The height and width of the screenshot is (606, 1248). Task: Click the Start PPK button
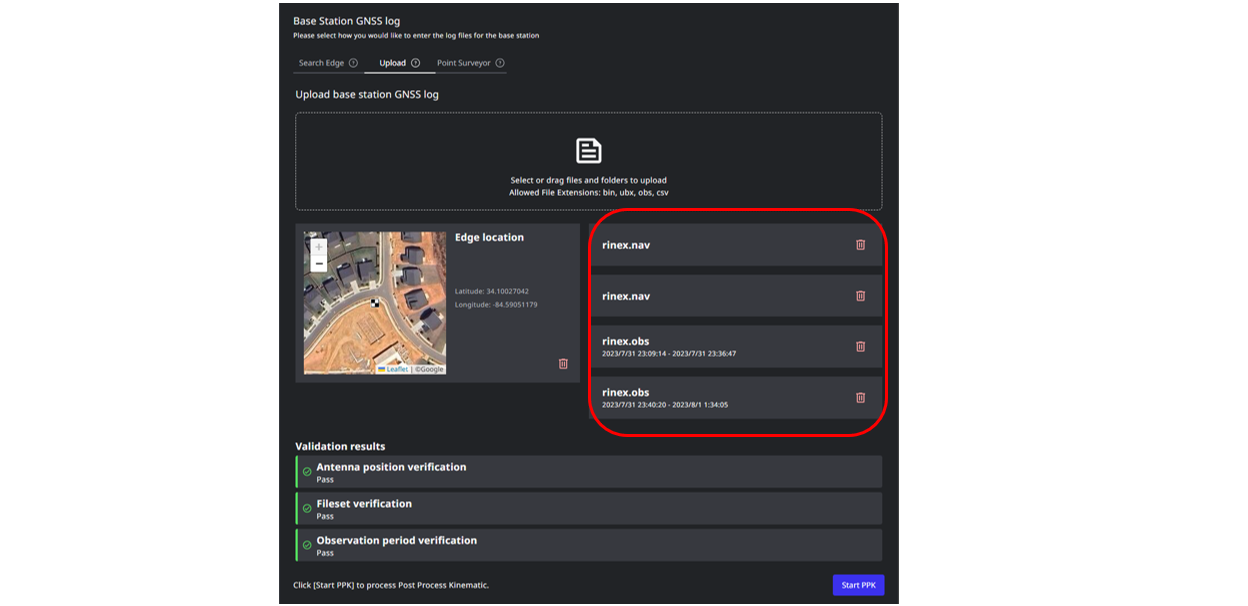[858, 585]
